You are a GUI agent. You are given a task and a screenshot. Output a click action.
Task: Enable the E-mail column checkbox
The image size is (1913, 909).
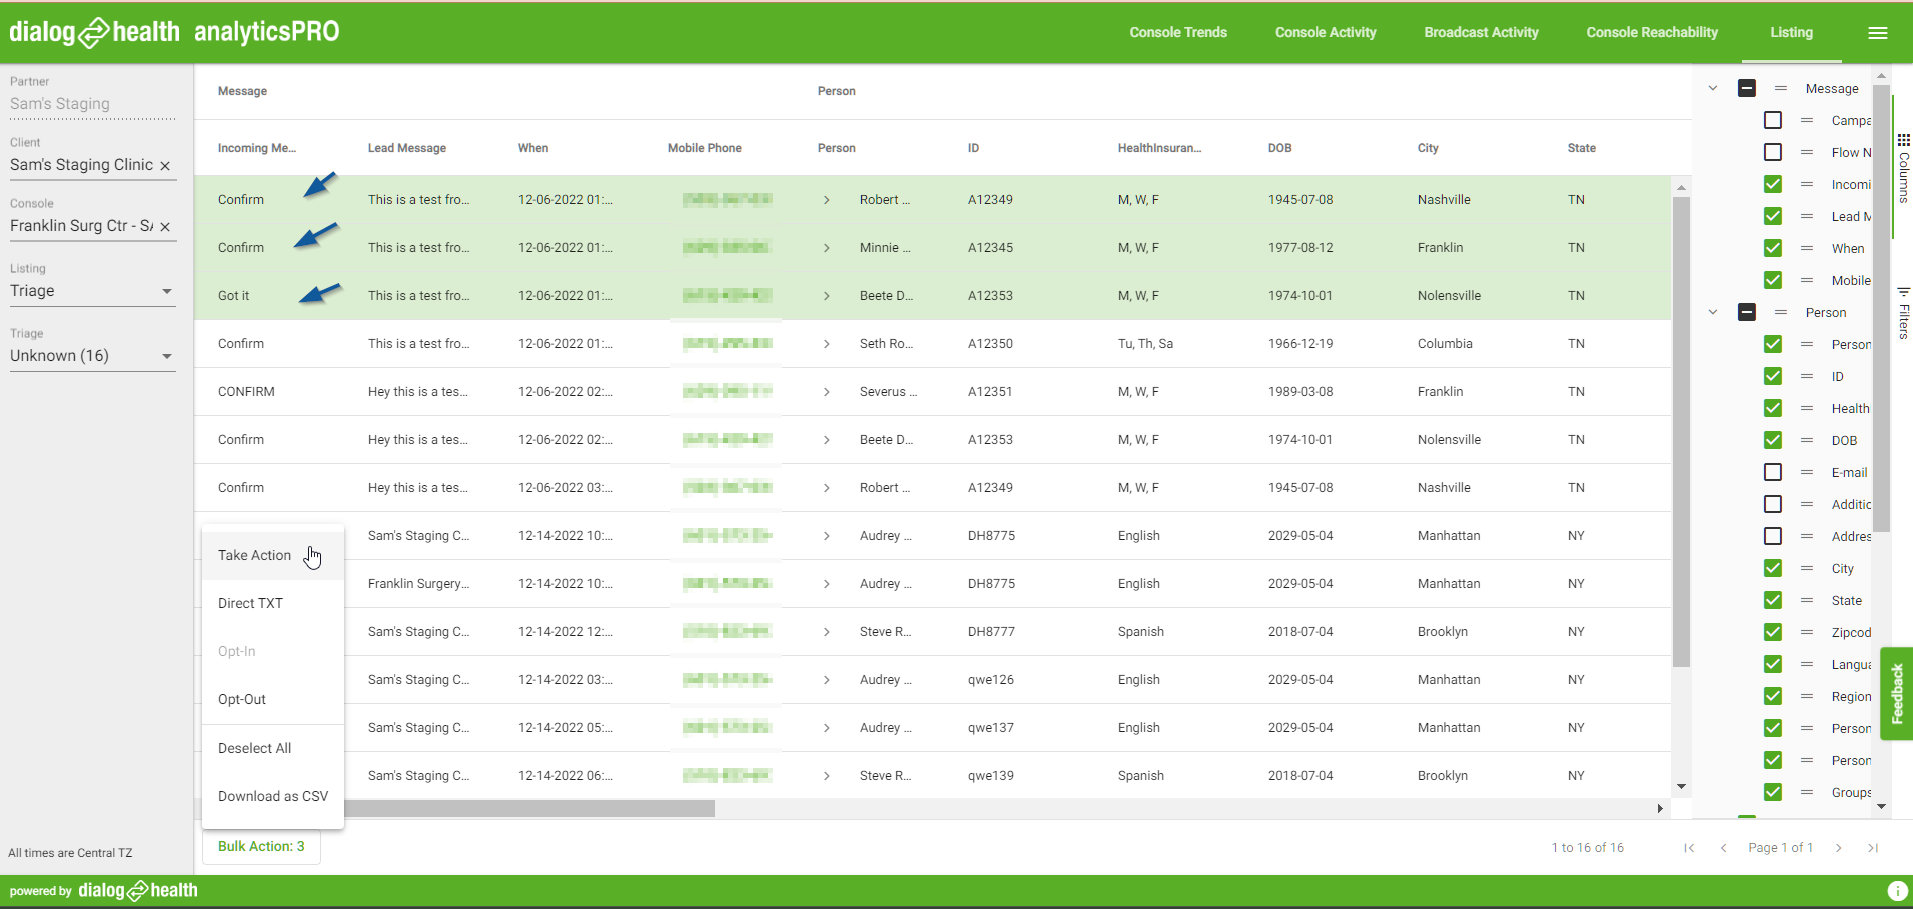click(1773, 472)
